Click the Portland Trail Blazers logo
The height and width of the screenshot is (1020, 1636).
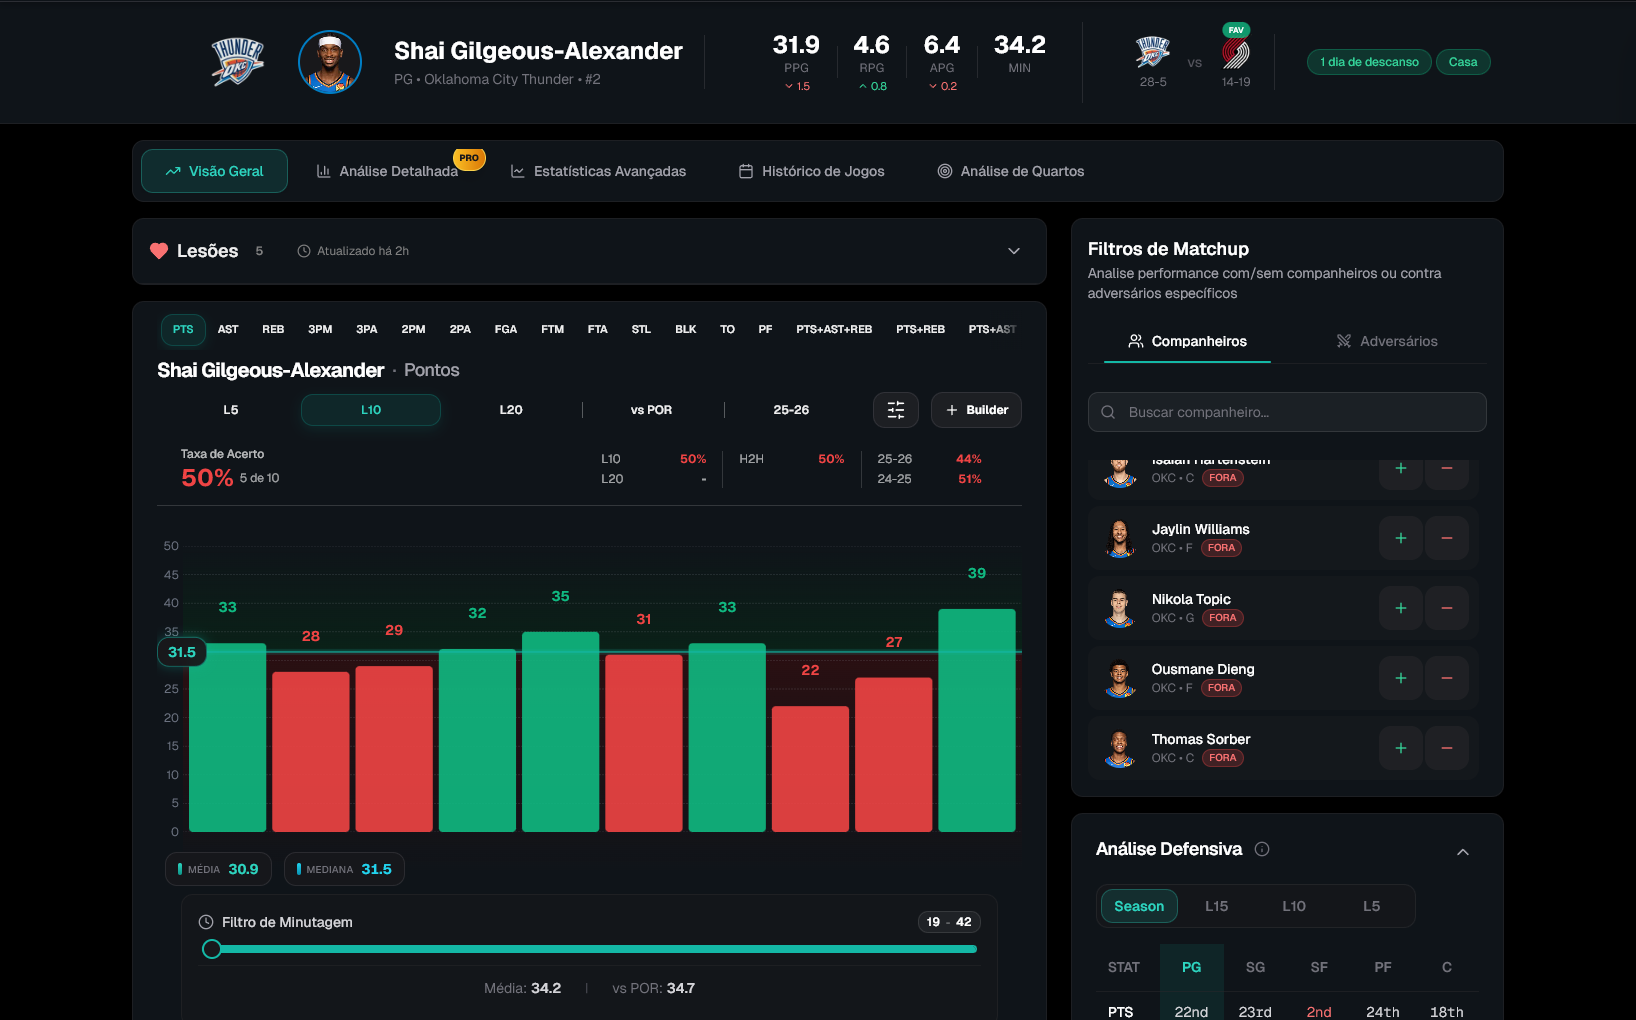(1235, 54)
